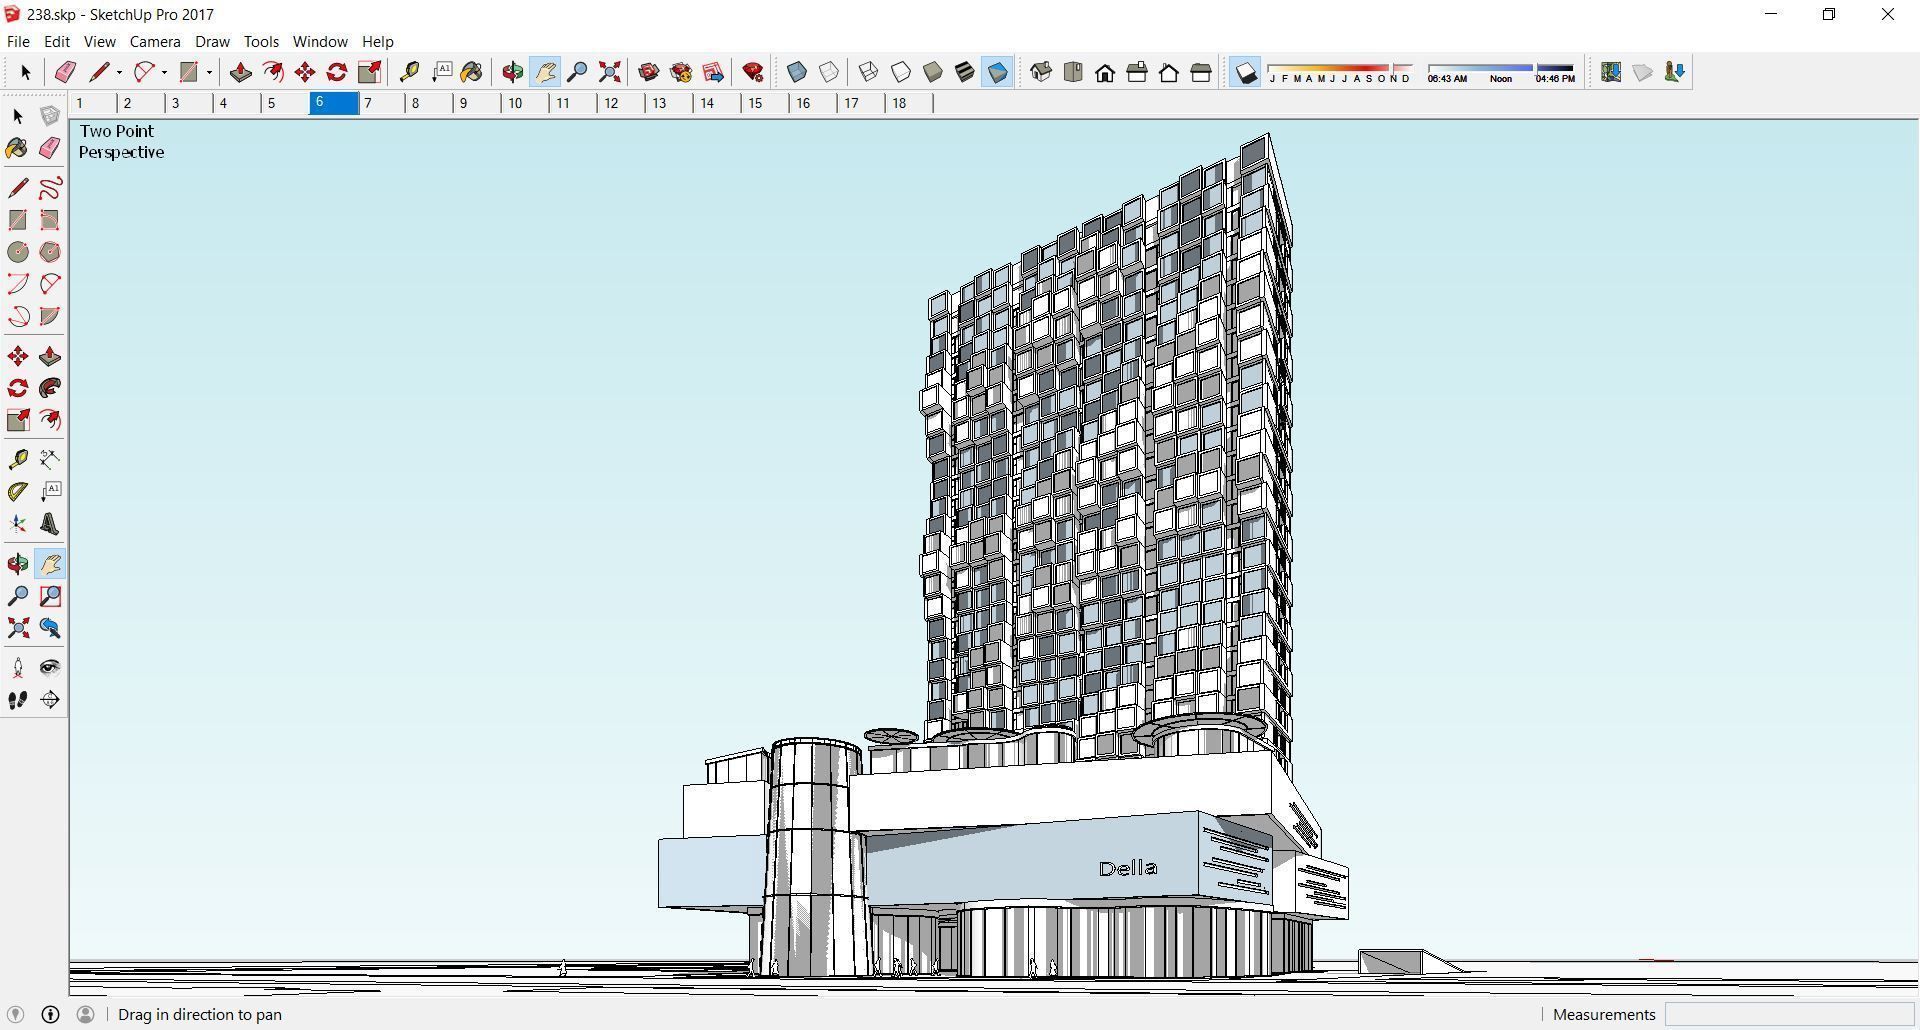Enable Hidden Line face style
Viewport: 1920px width, 1030px height.
click(x=901, y=72)
